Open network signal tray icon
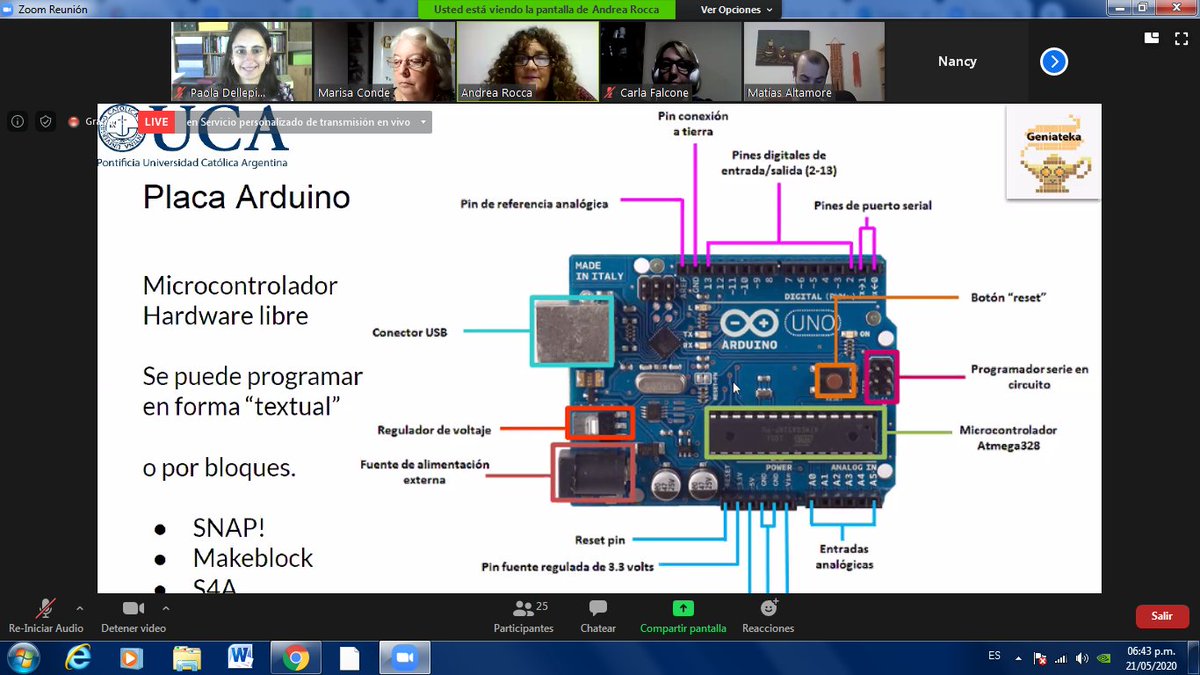Image resolution: width=1200 pixels, height=675 pixels. (x=1062, y=658)
